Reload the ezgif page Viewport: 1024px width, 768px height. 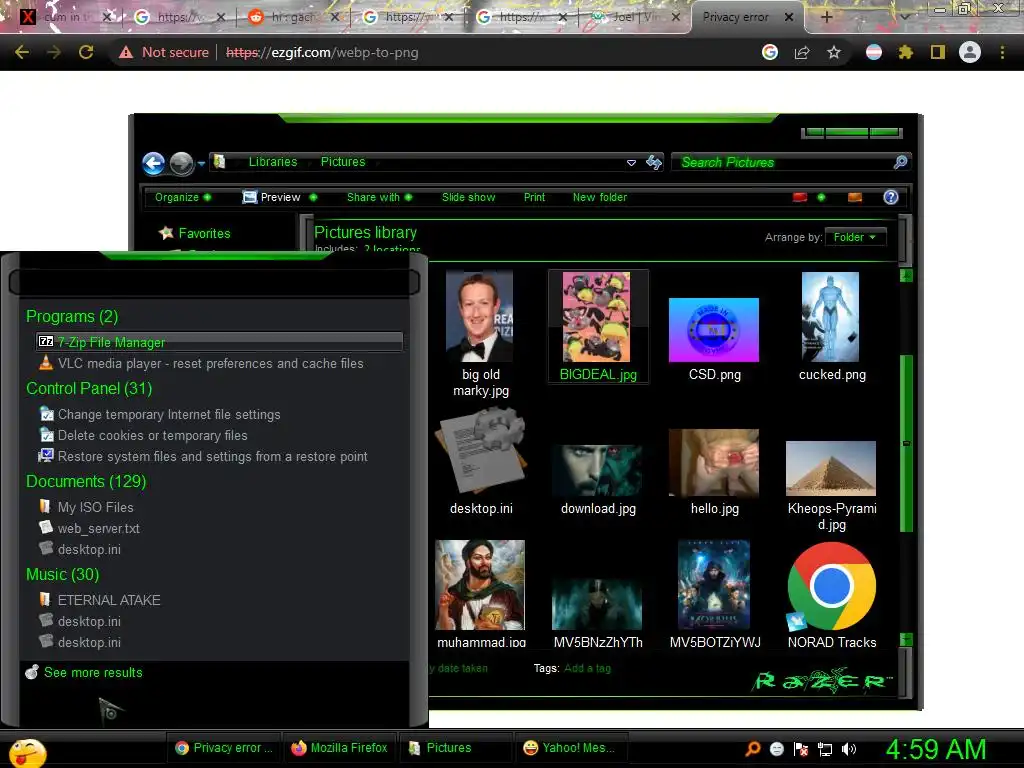pos(86,52)
